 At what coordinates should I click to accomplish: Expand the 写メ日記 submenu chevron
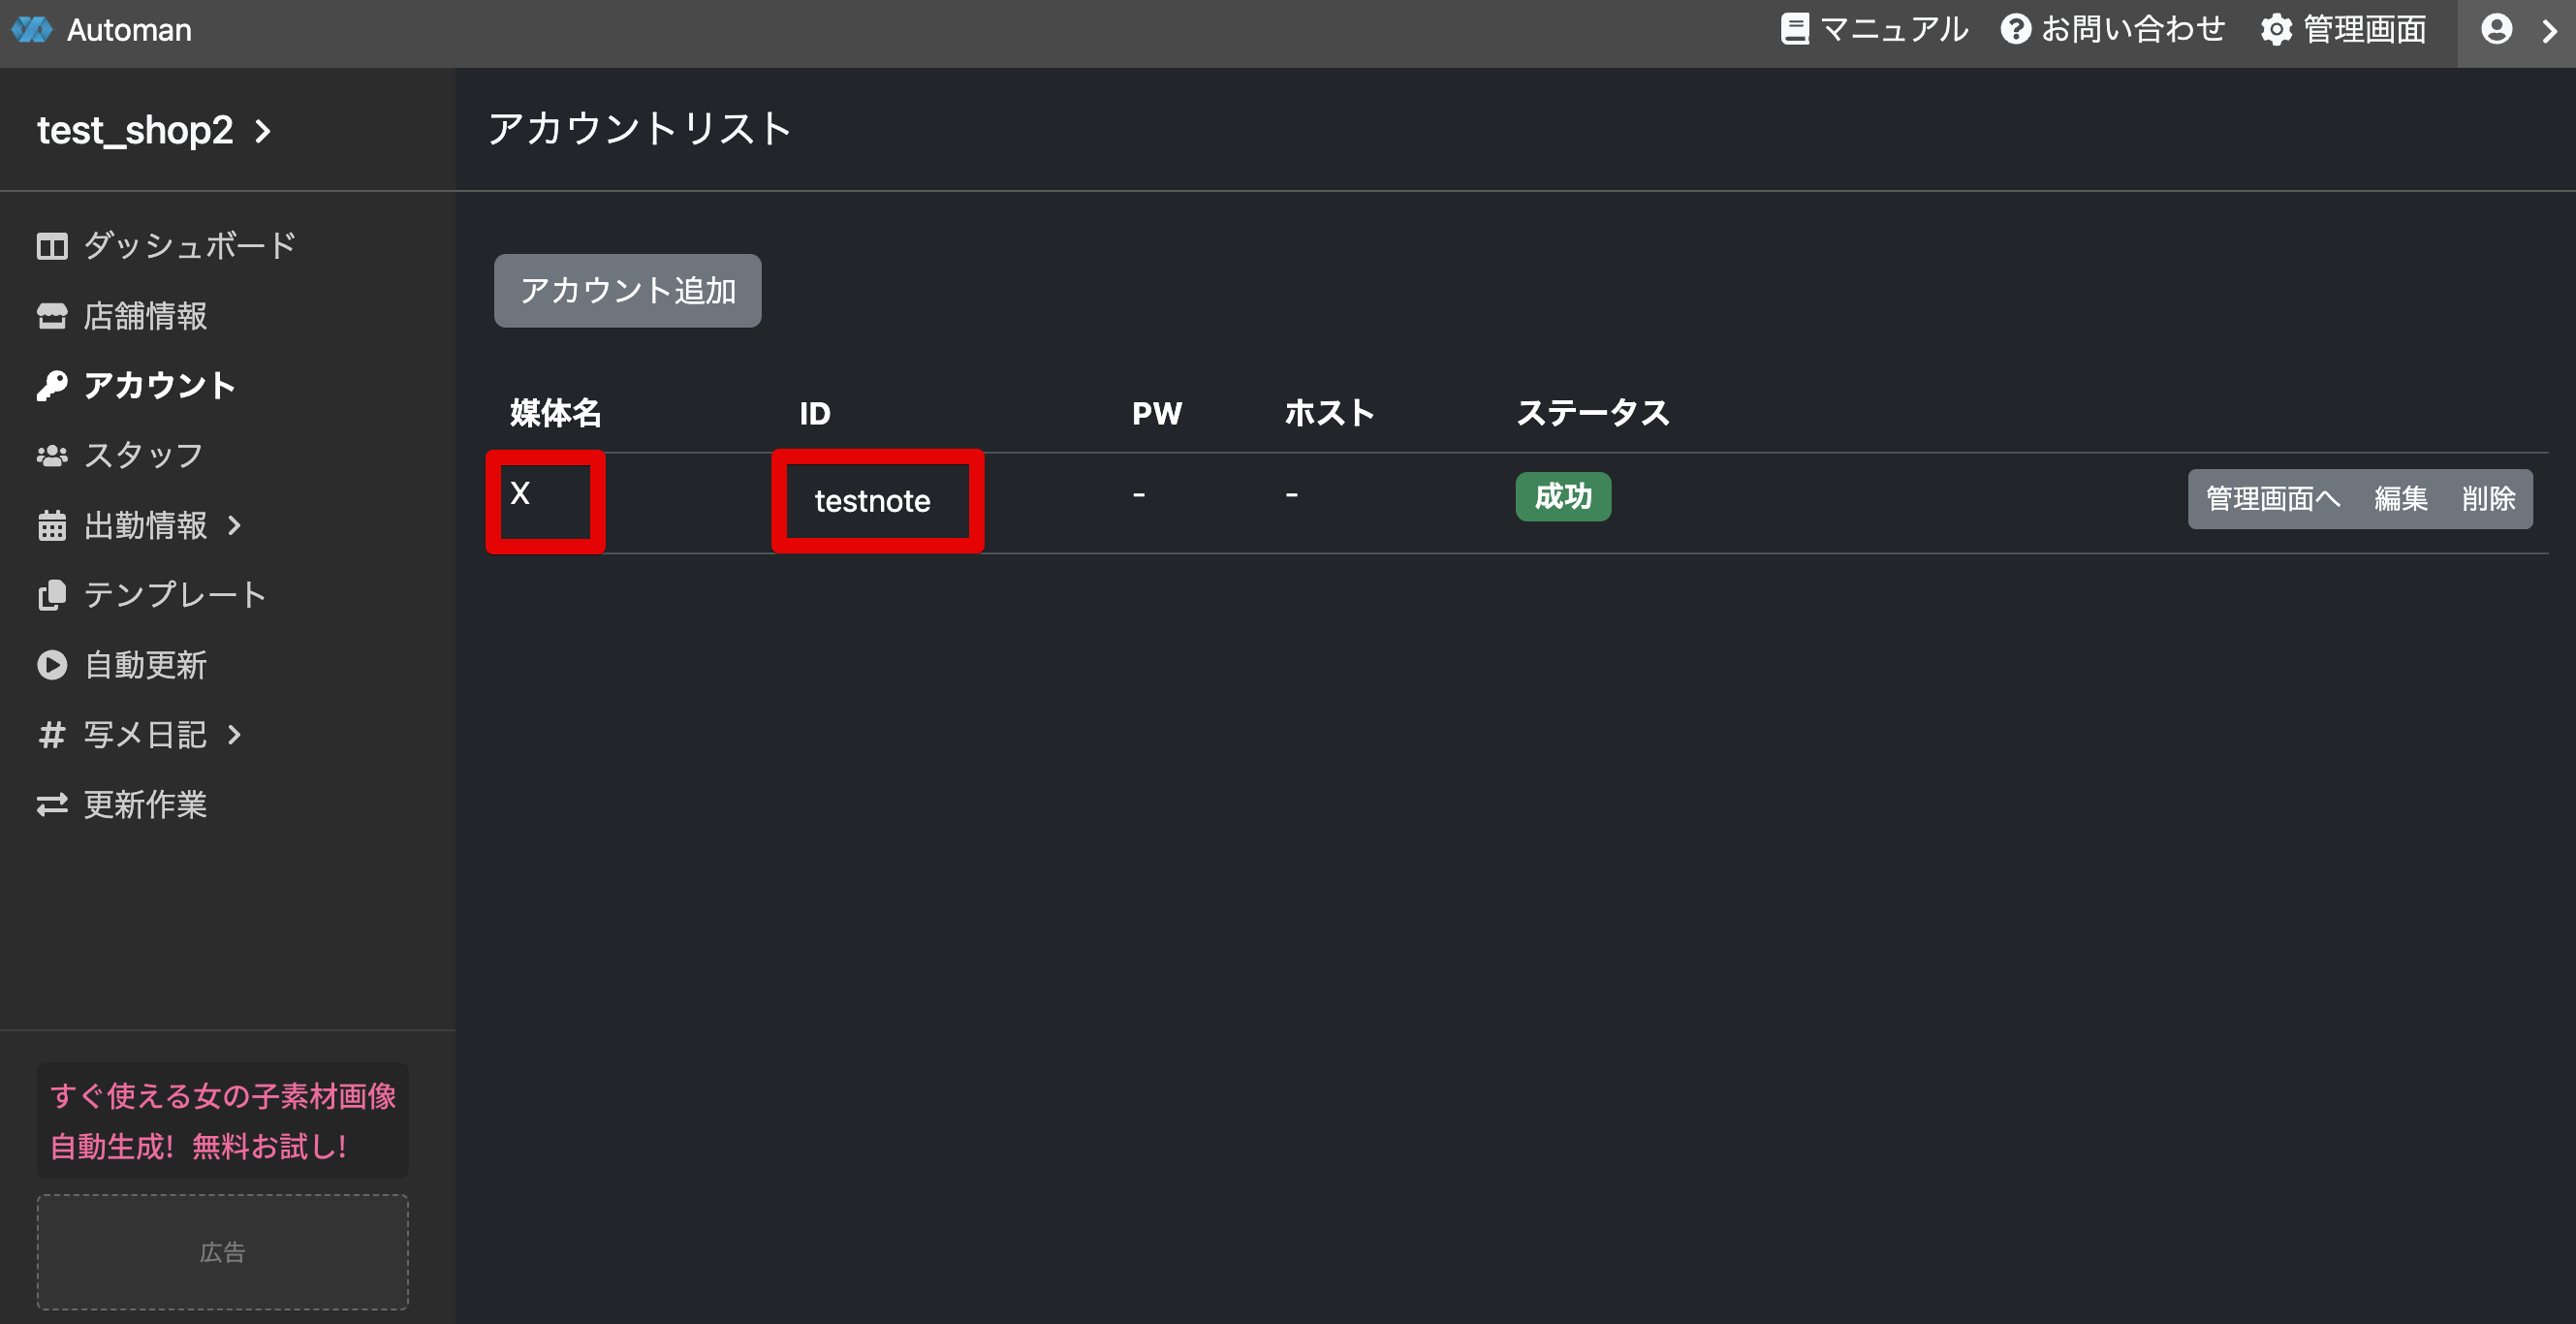(x=234, y=735)
